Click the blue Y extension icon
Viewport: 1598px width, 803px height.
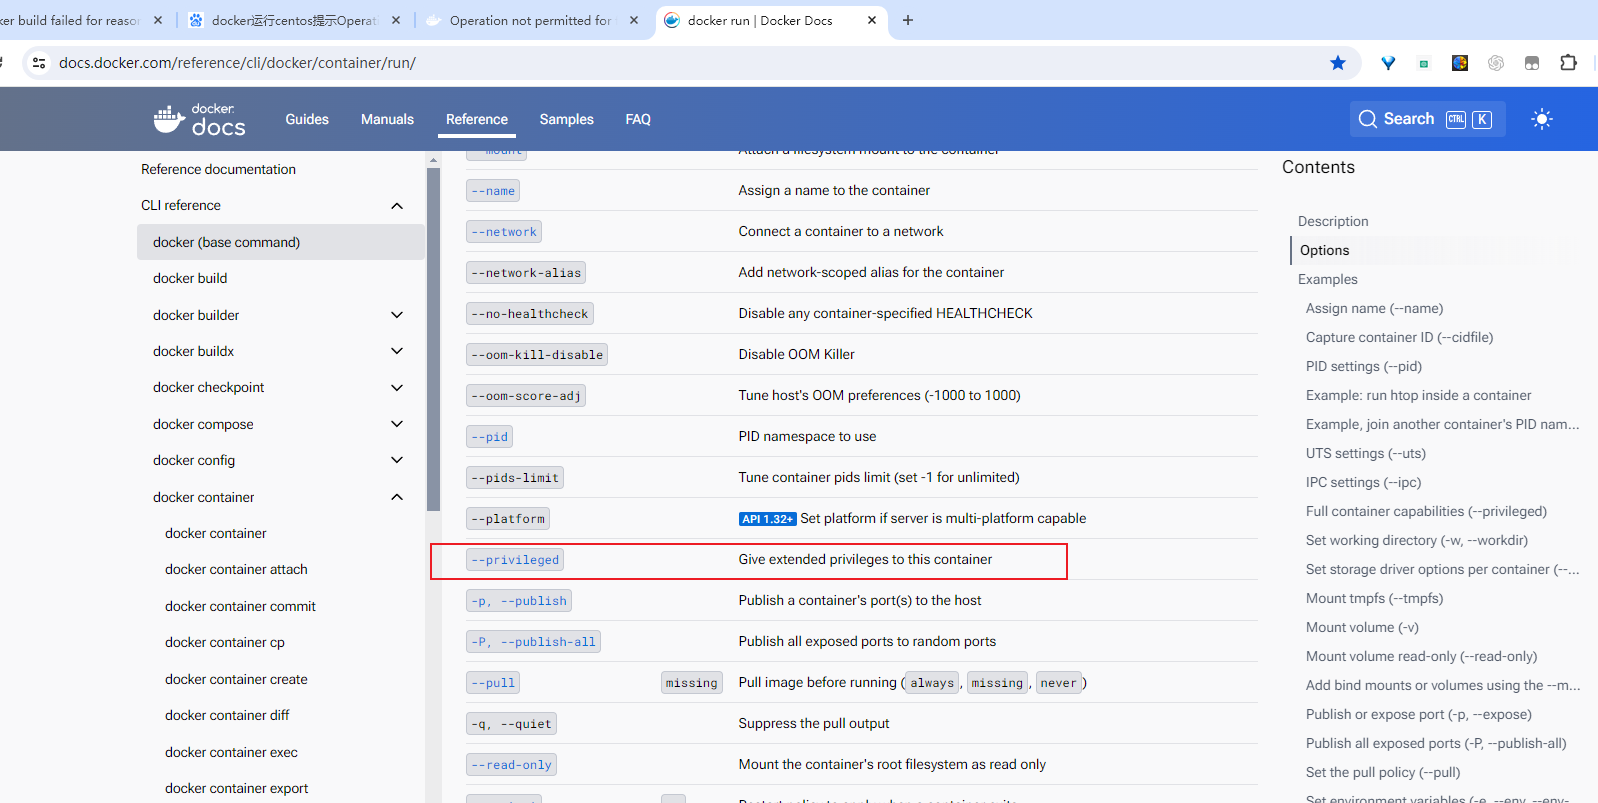1388,63
